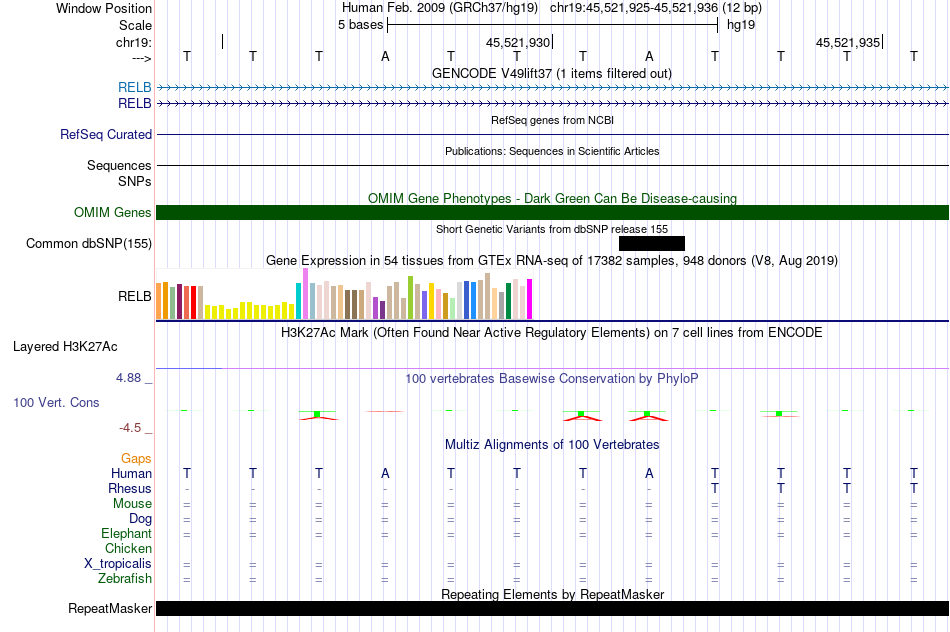Select the OMIM Genes track label
The image size is (950, 632).
pyautogui.click(x=113, y=213)
